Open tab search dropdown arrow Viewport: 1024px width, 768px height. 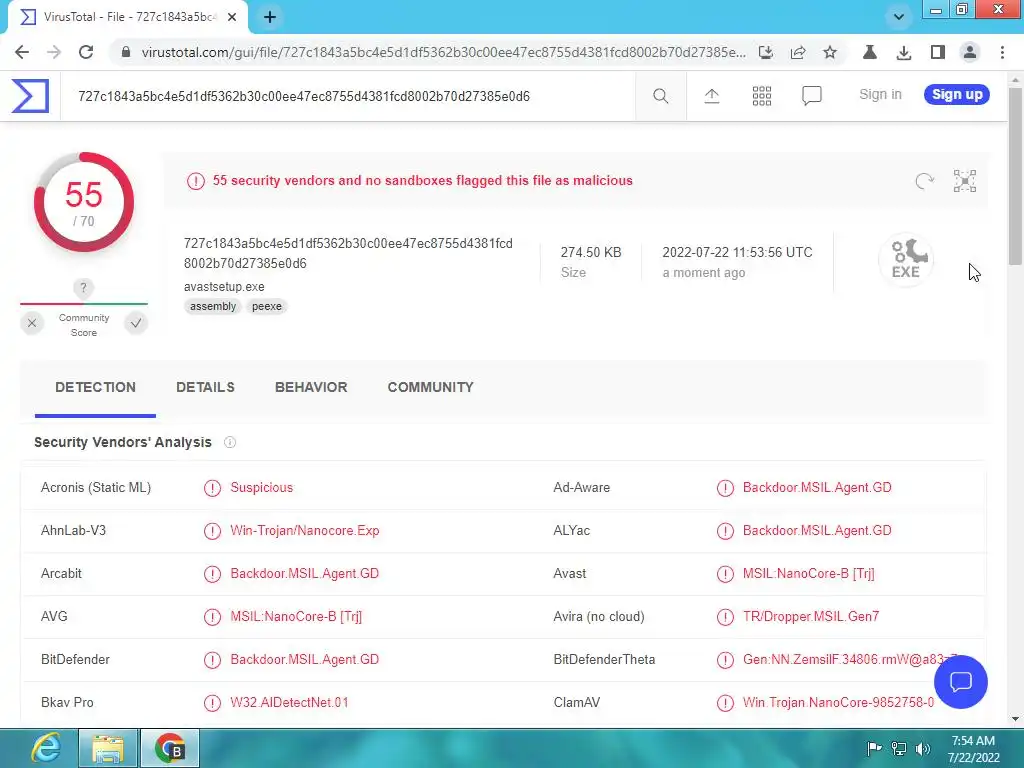coord(899,17)
